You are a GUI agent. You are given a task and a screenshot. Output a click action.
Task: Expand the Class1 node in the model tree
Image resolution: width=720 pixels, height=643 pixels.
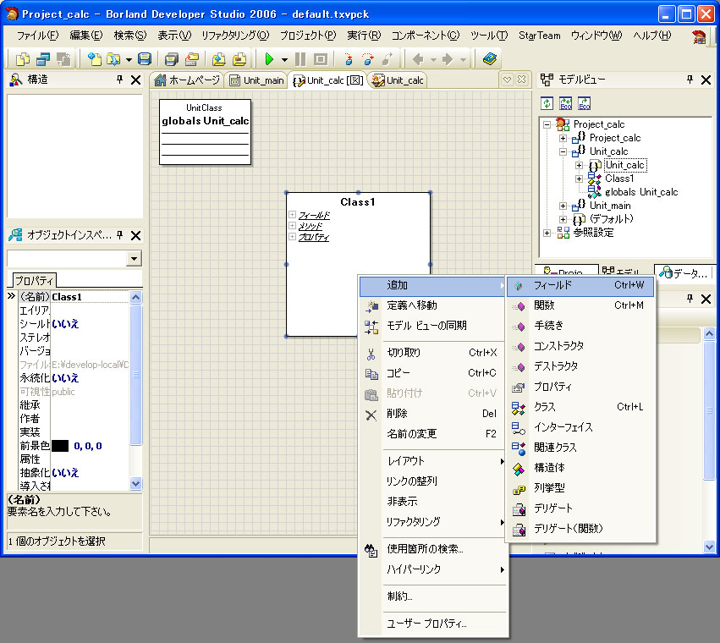(579, 179)
